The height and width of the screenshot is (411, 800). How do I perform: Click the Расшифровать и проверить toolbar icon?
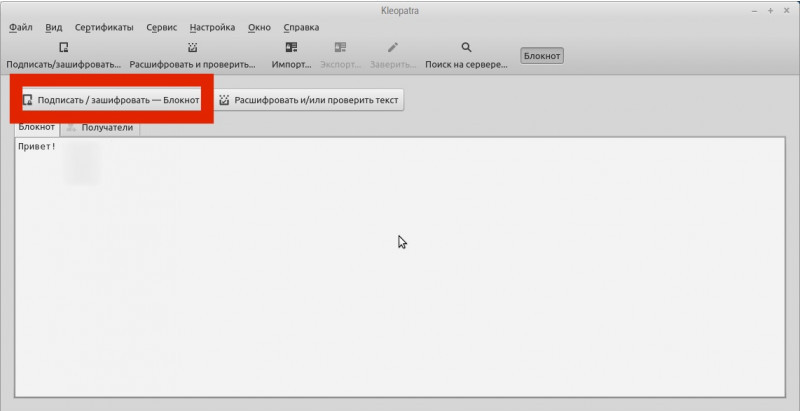(x=192, y=47)
